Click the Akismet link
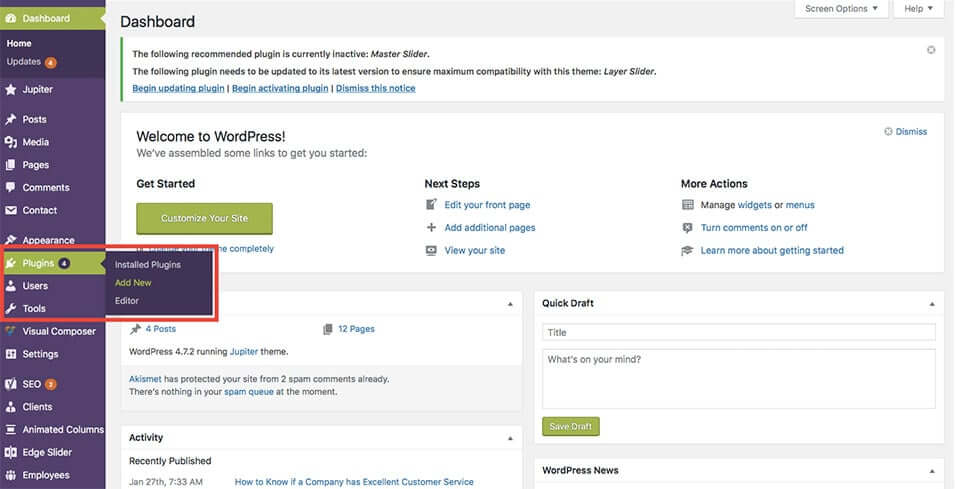The width and height of the screenshot is (955, 489). pos(146,379)
